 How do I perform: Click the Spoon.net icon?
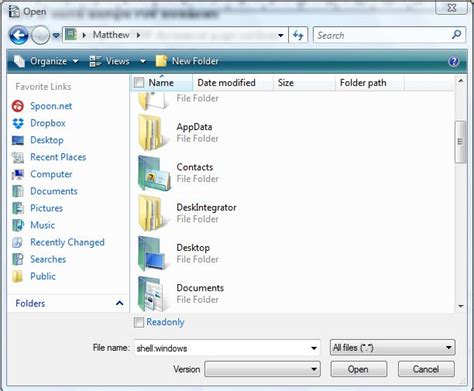pyautogui.click(x=18, y=106)
